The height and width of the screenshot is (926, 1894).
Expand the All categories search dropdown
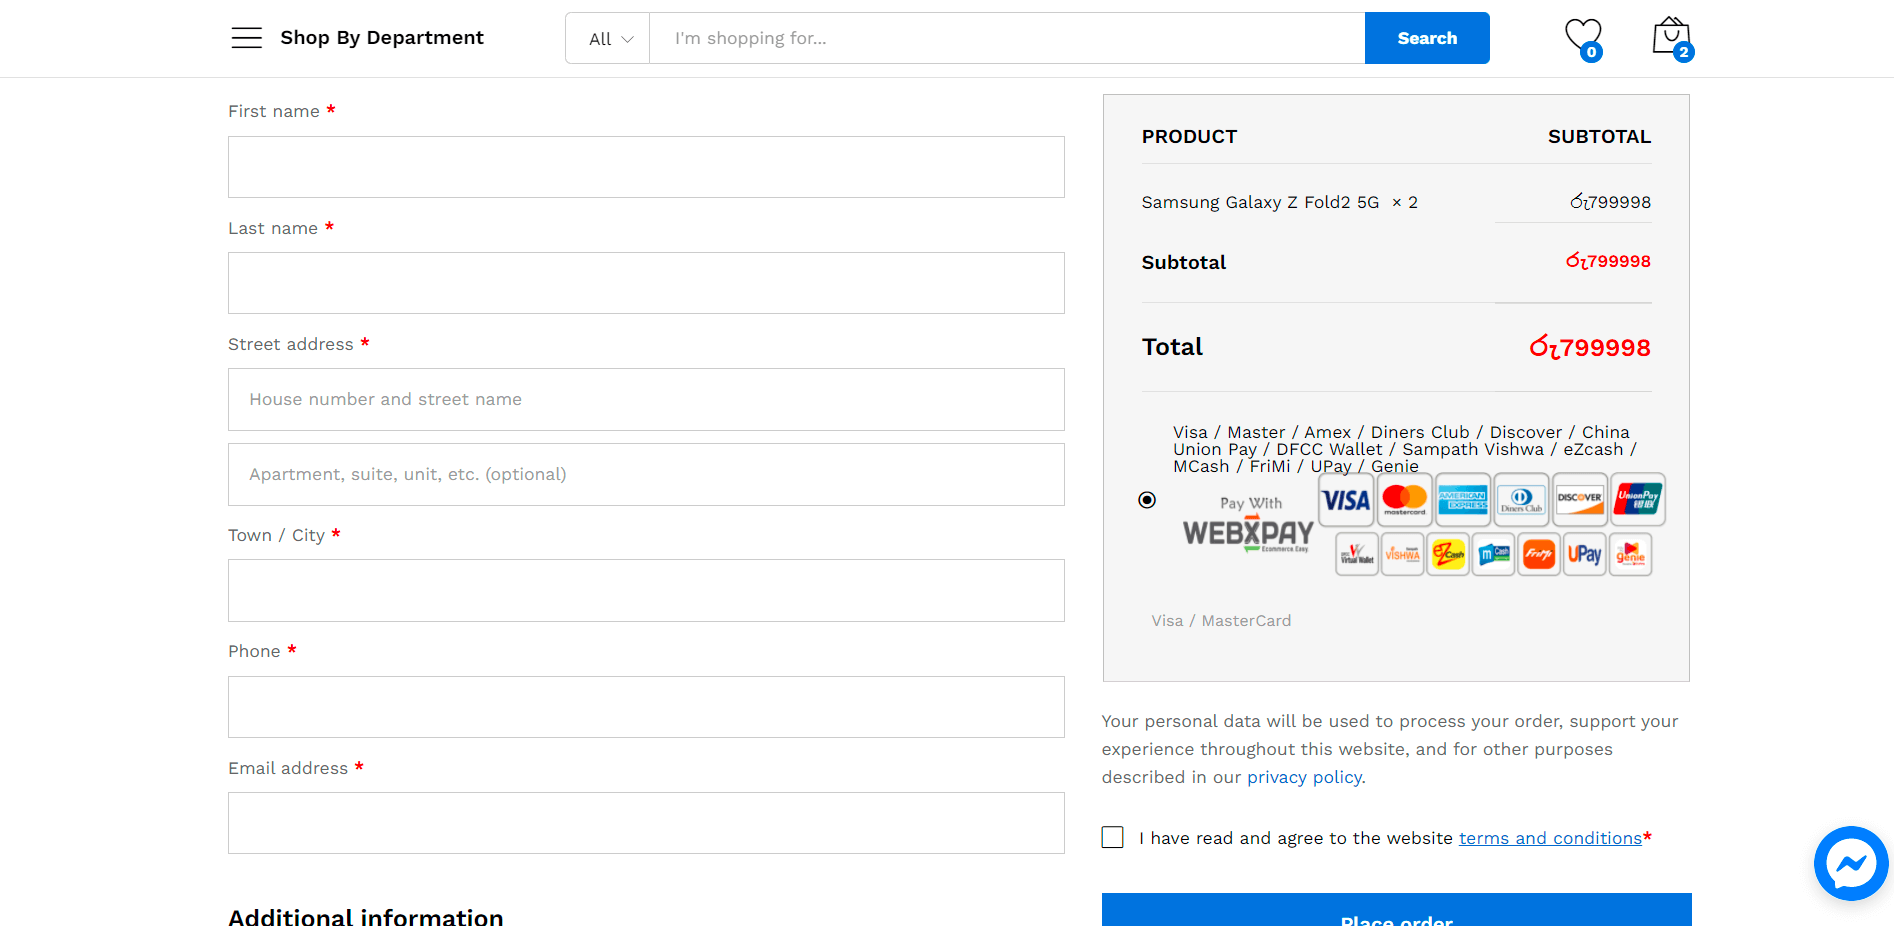[608, 39]
